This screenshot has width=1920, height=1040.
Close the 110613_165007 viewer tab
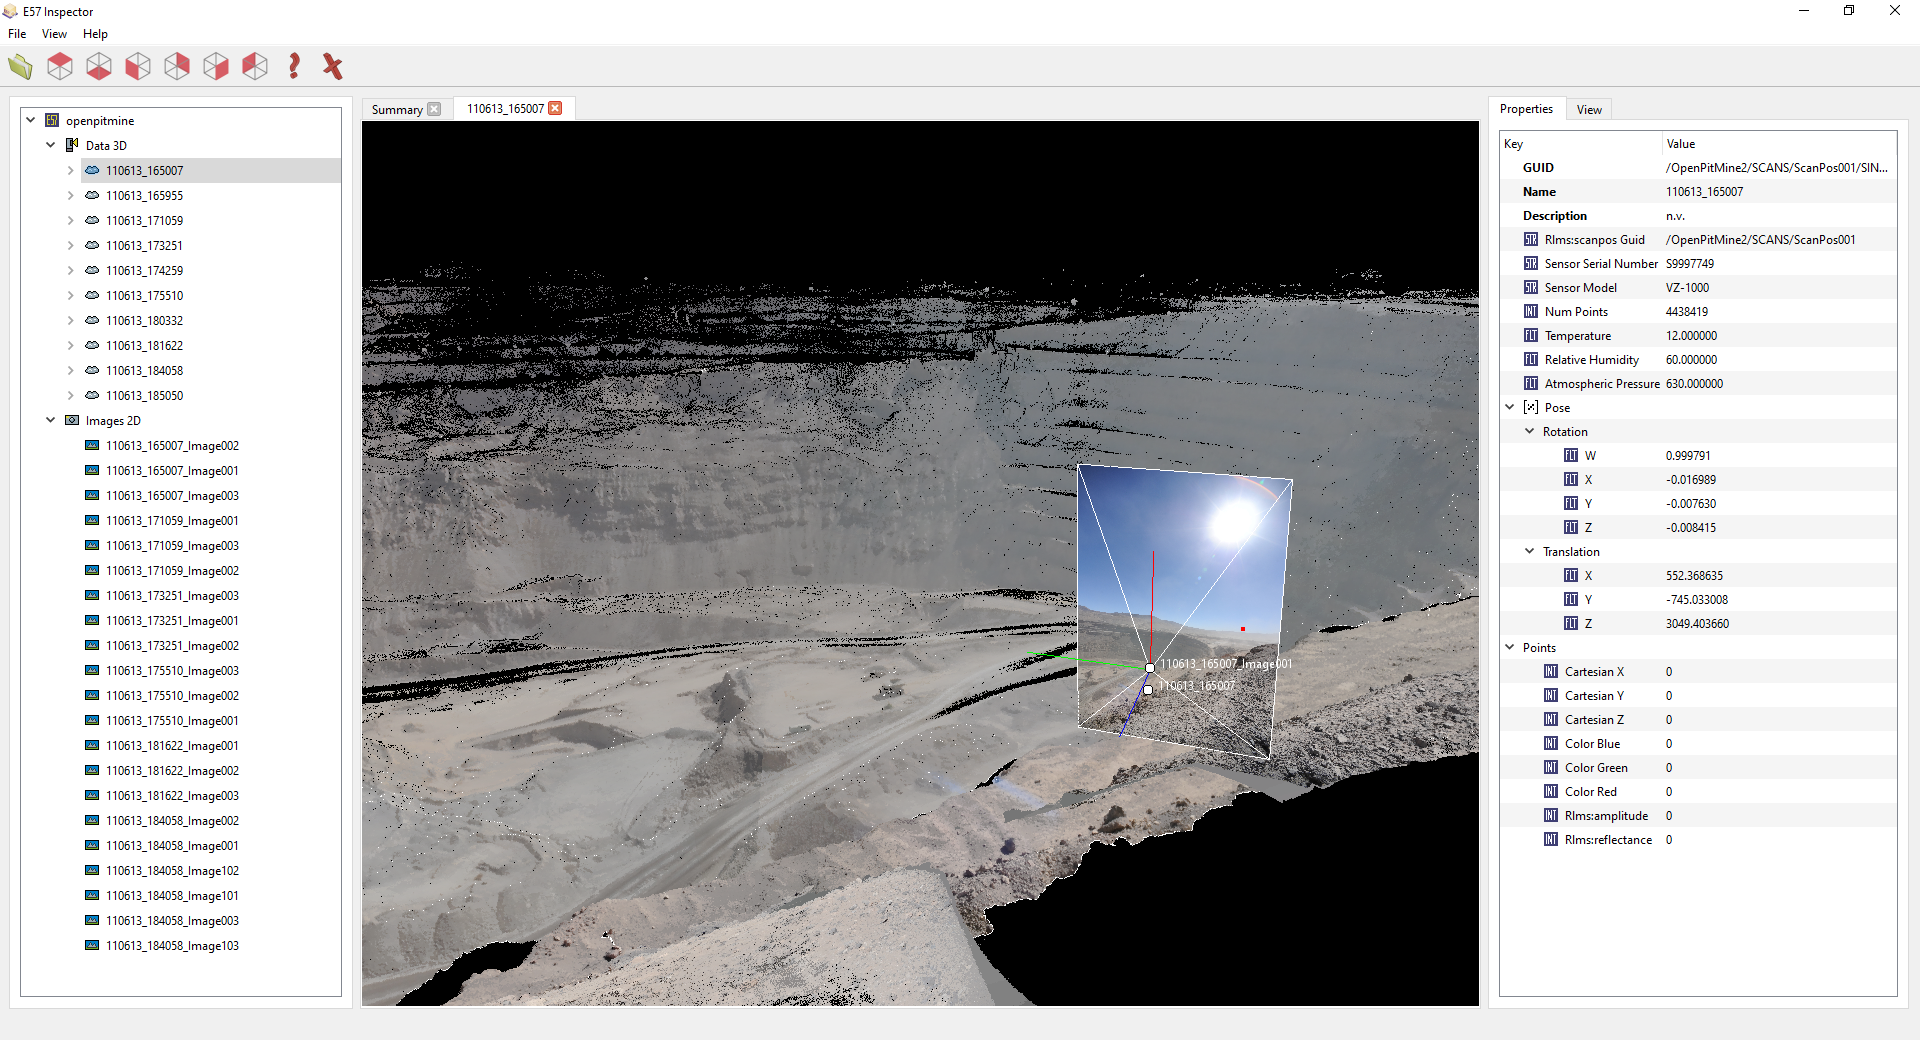[555, 108]
